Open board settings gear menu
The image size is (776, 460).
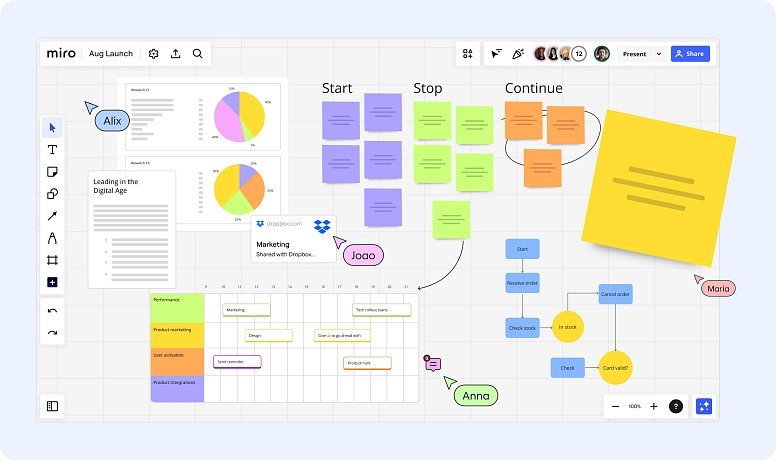tap(153, 54)
